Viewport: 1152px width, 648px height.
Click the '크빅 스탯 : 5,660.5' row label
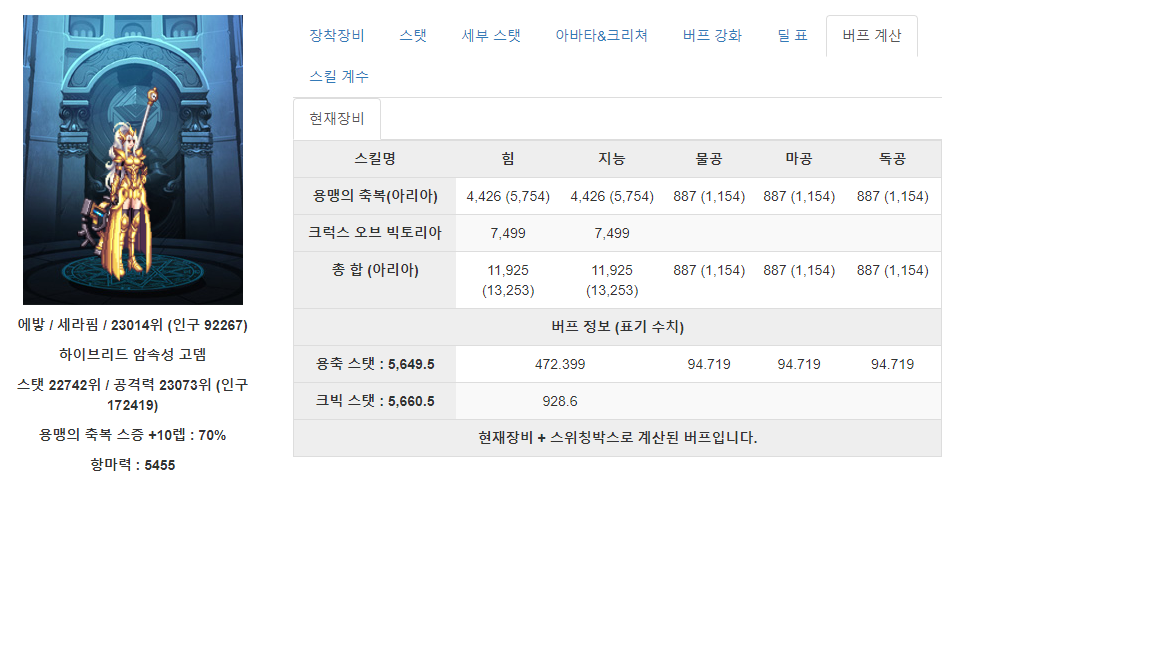click(x=375, y=401)
